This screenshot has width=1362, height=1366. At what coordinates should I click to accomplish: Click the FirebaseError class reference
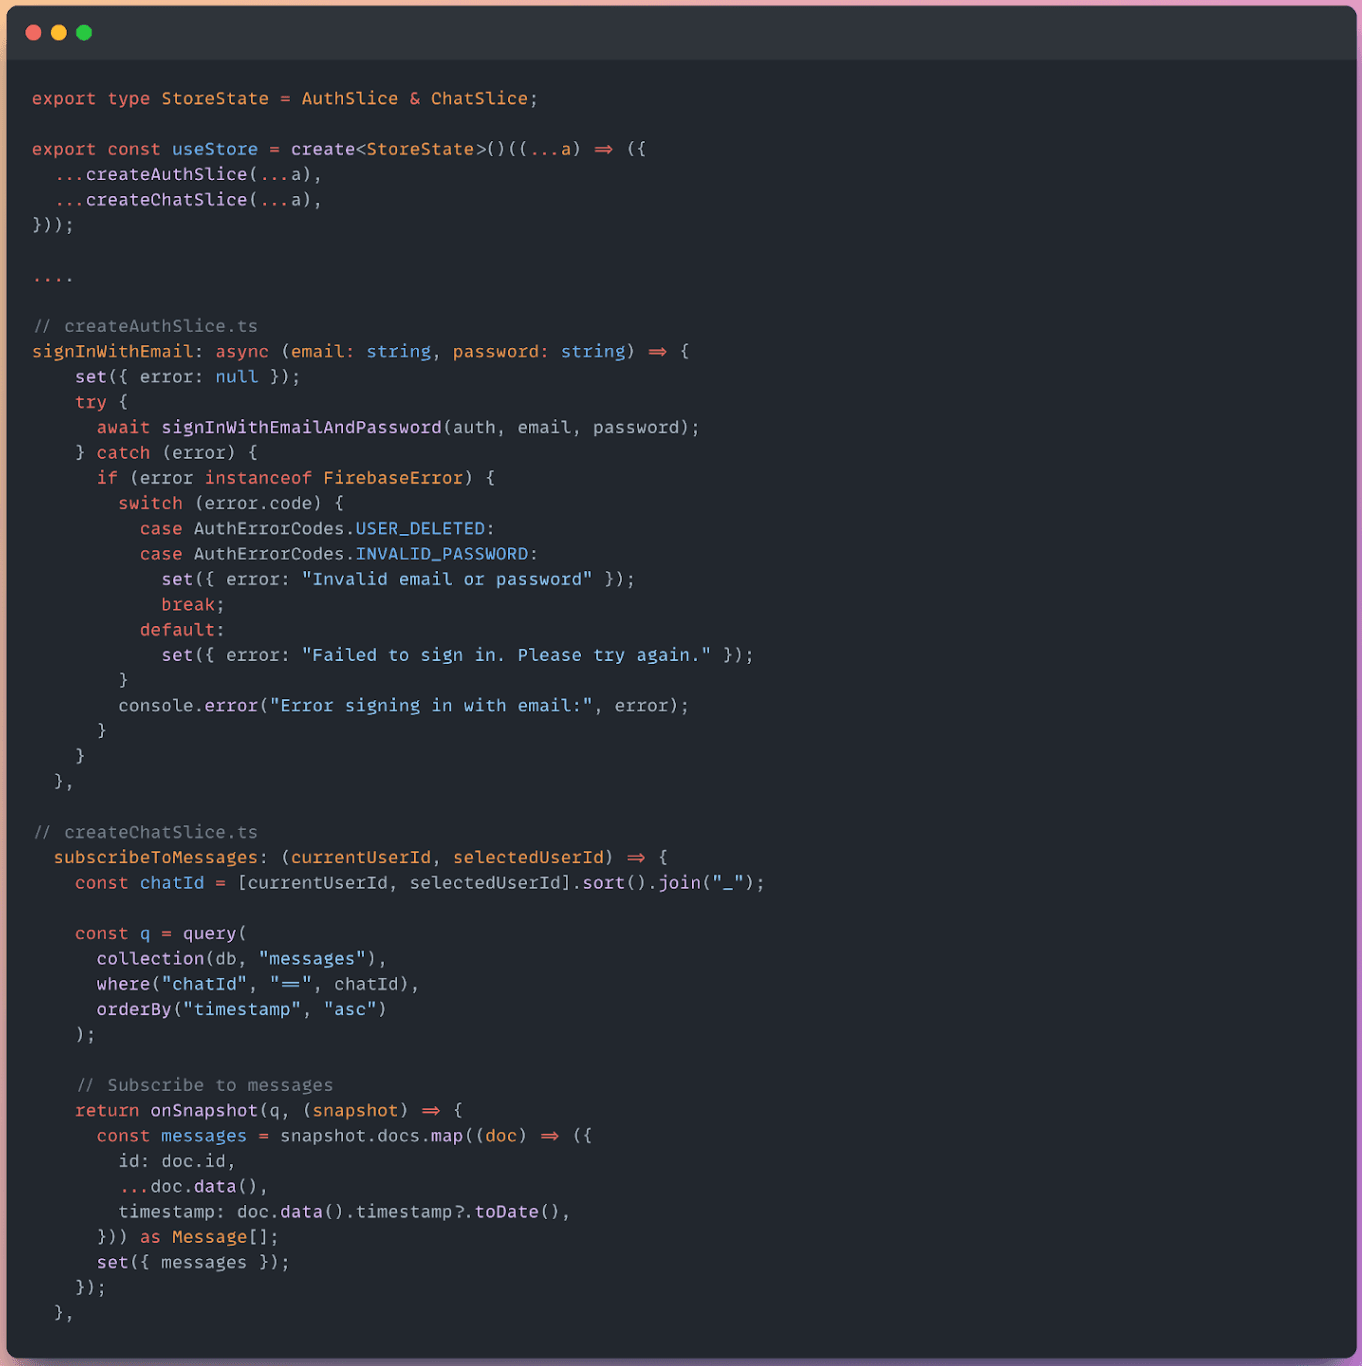(x=392, y=477)
